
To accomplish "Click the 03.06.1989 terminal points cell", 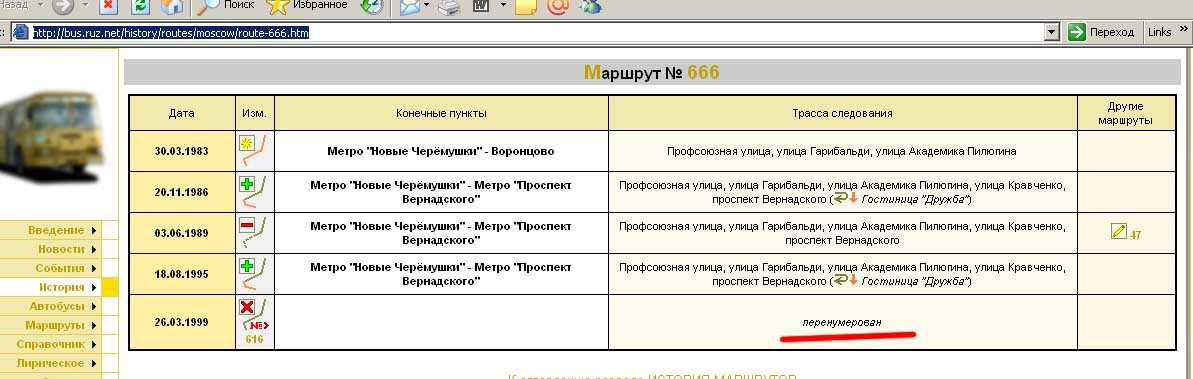I will click(x=441, y=233).
